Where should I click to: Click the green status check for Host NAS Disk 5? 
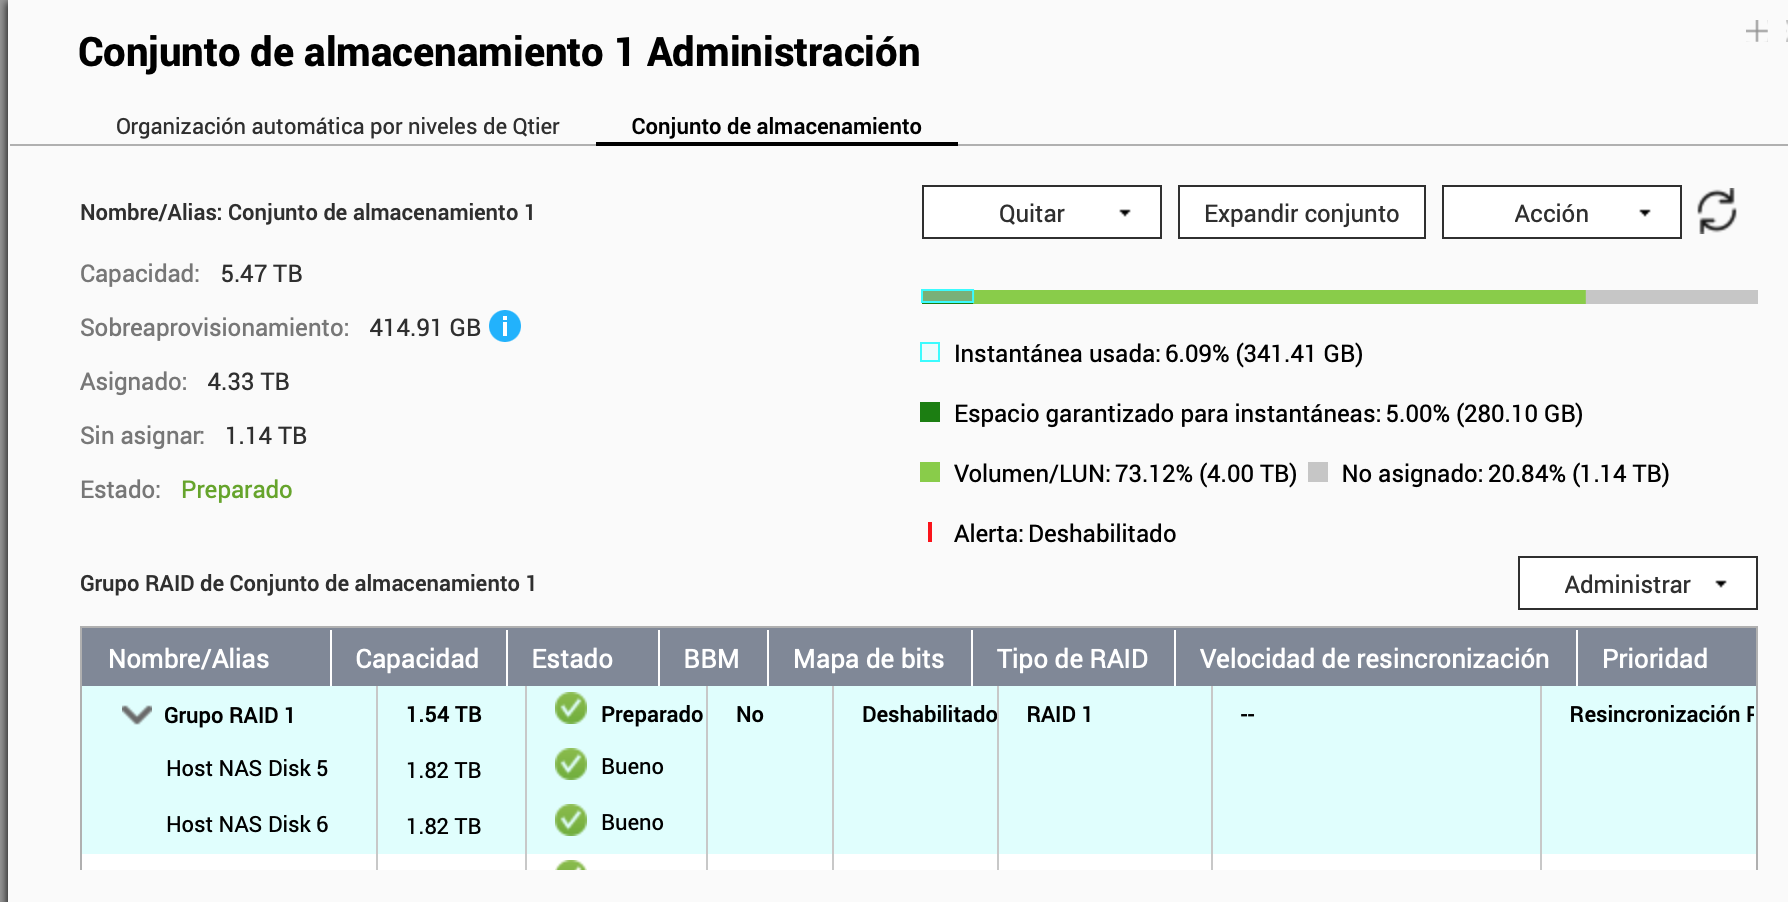[x=571, y=765]
